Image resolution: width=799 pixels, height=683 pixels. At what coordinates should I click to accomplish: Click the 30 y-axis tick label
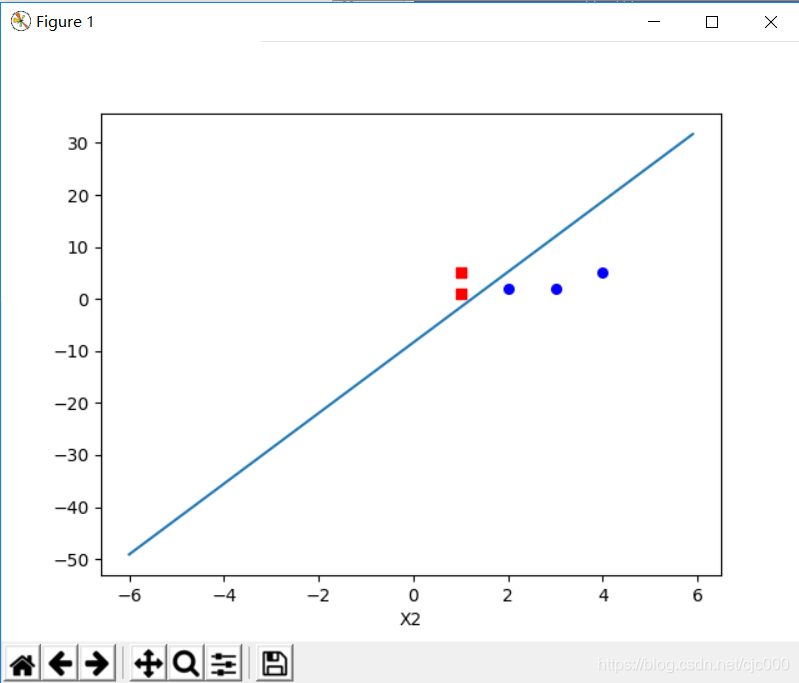point(77,144)
